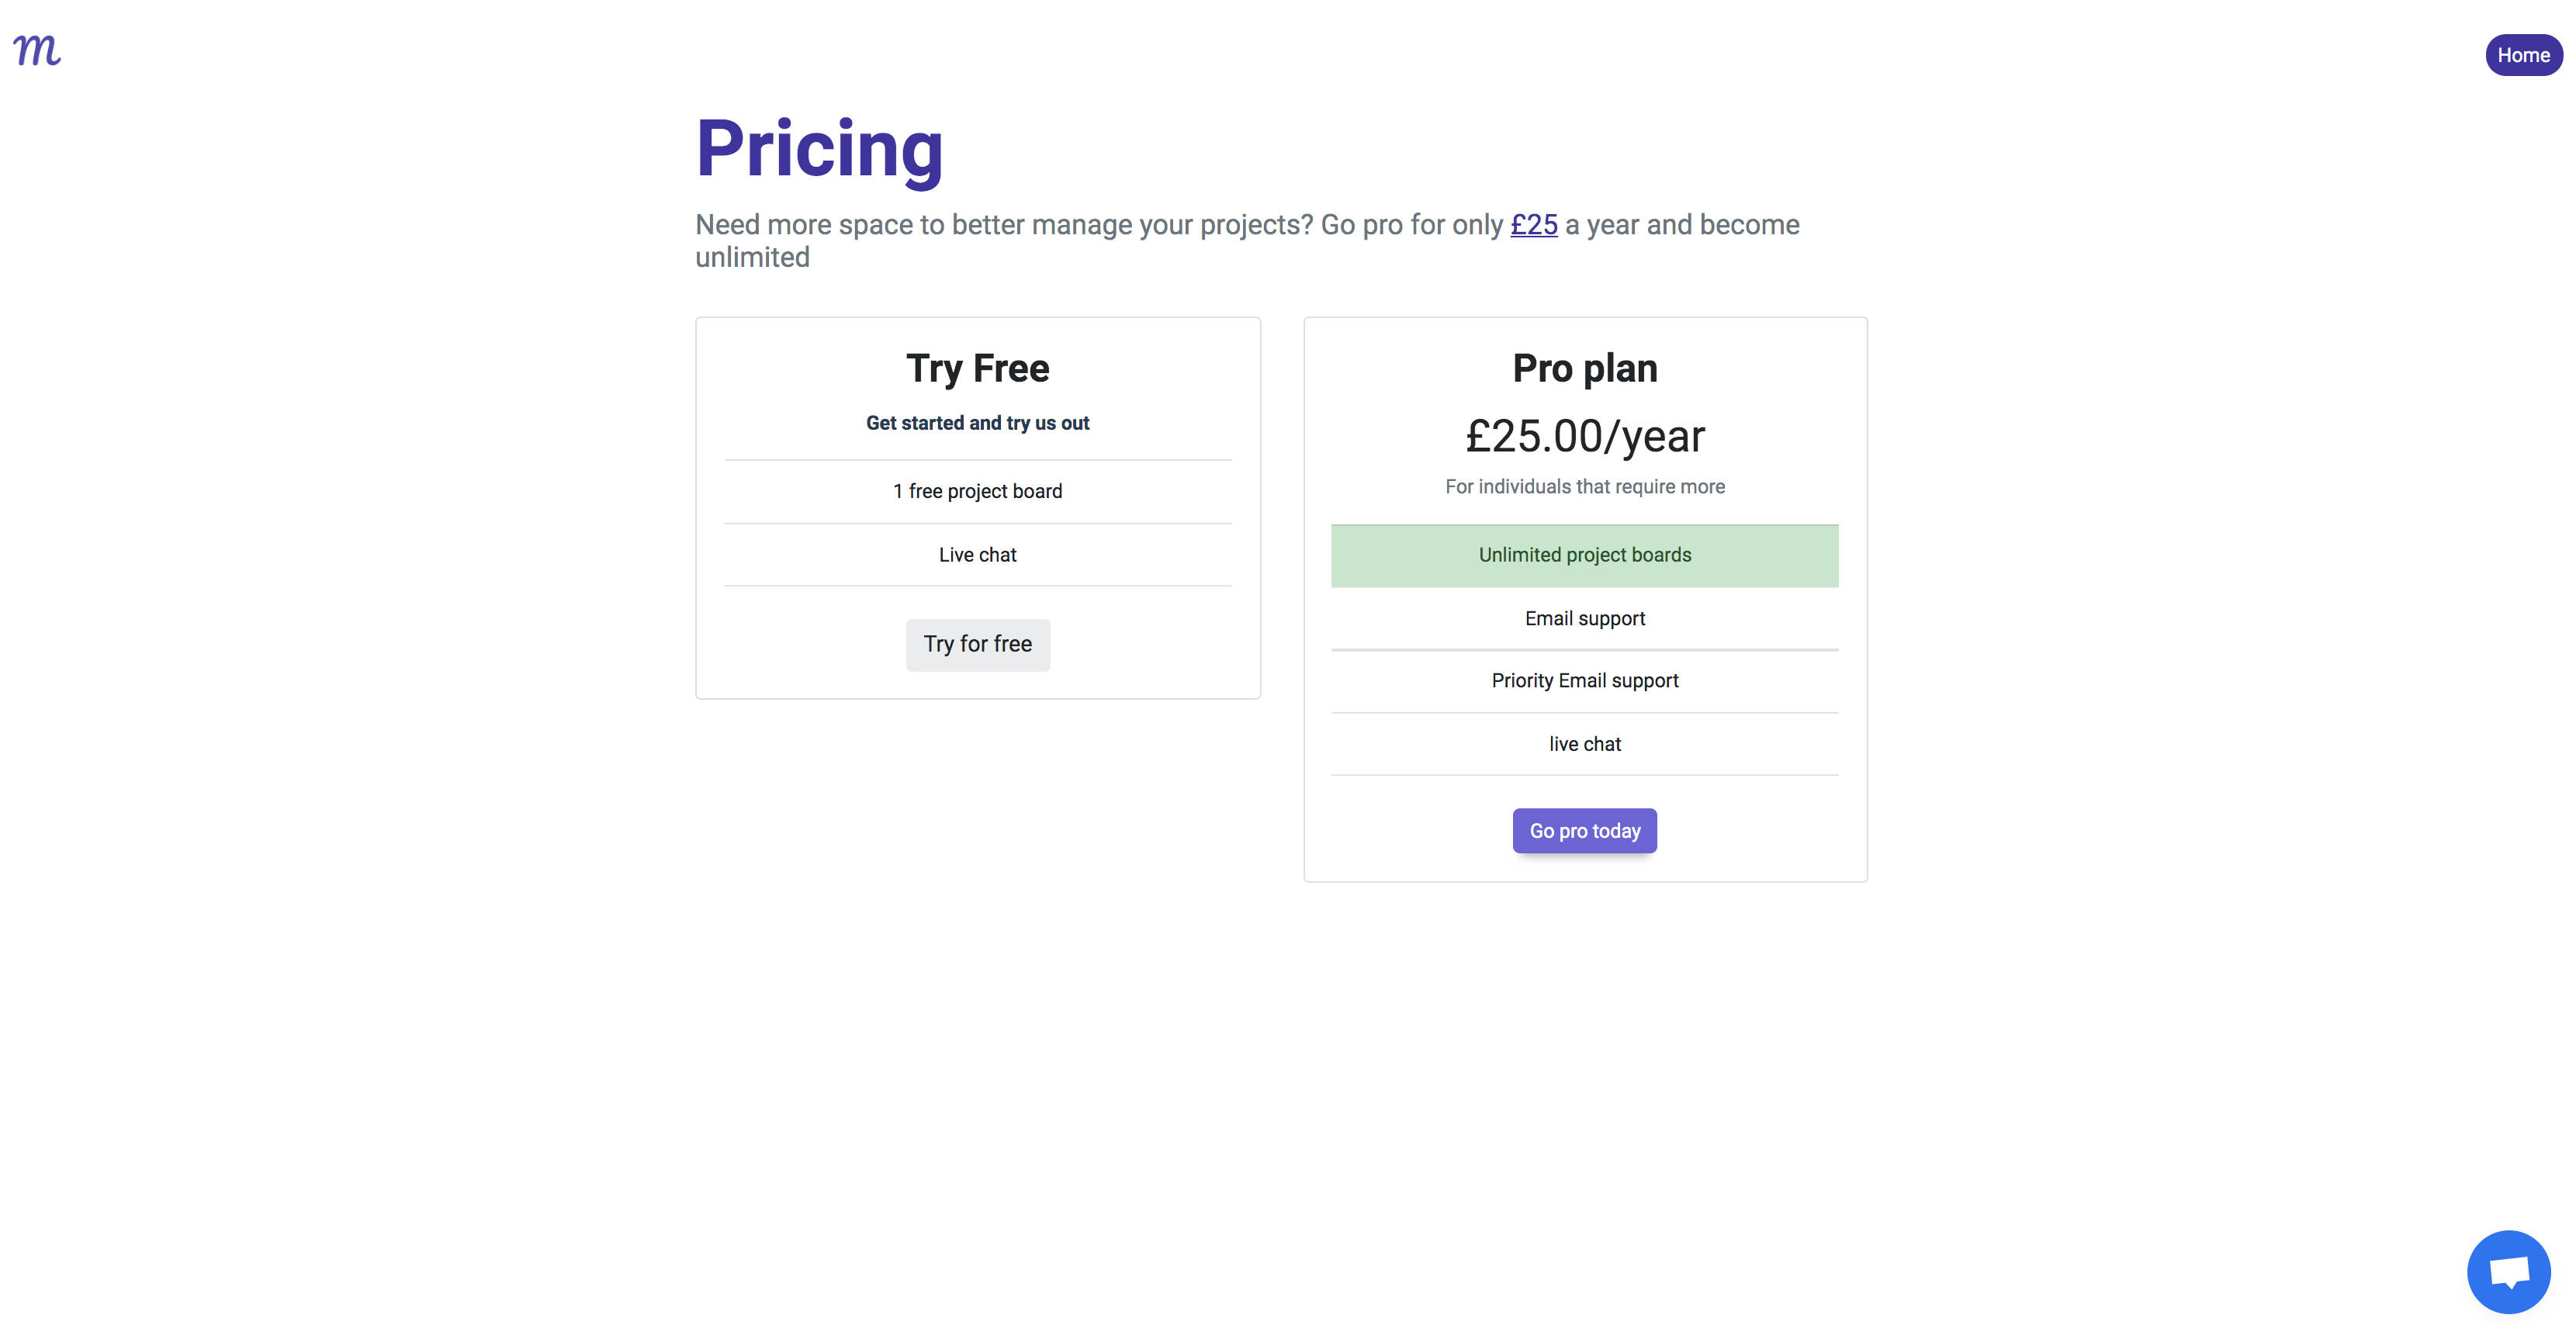This screenshot has width=2576, height=1325.
Task: Follow the £25 hyperlink in the subtitle
Action: 1533,225
